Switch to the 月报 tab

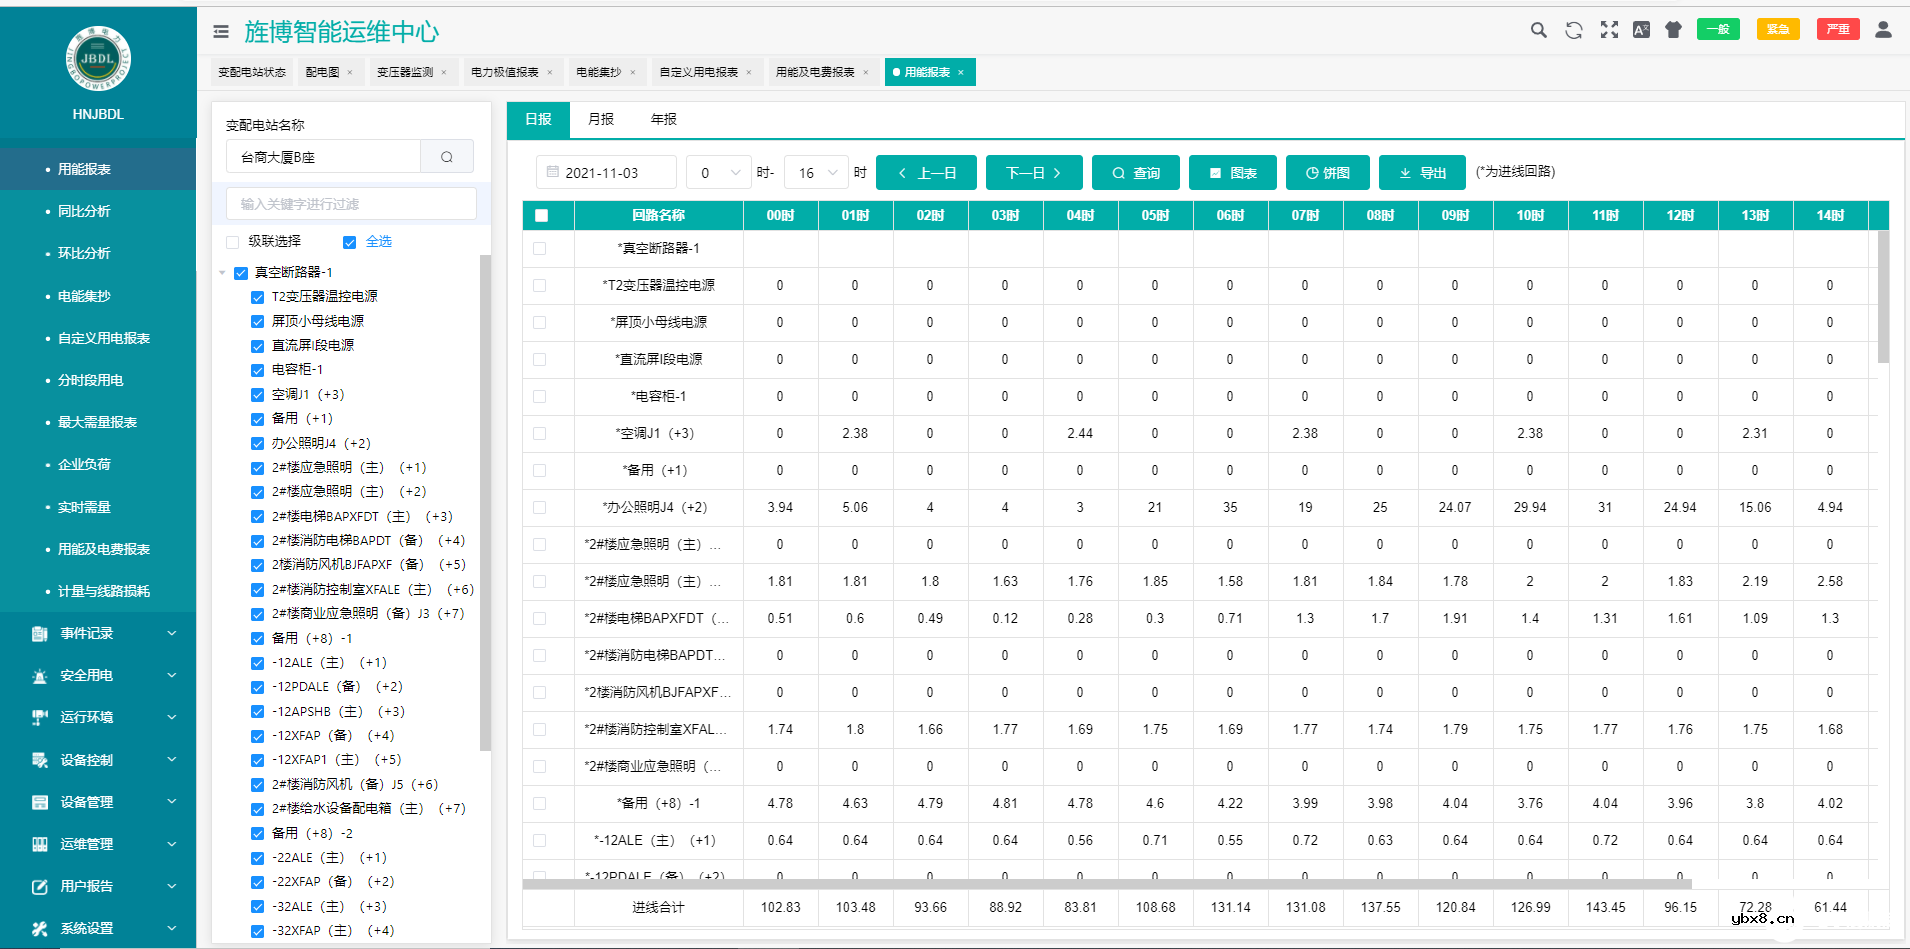599,119
